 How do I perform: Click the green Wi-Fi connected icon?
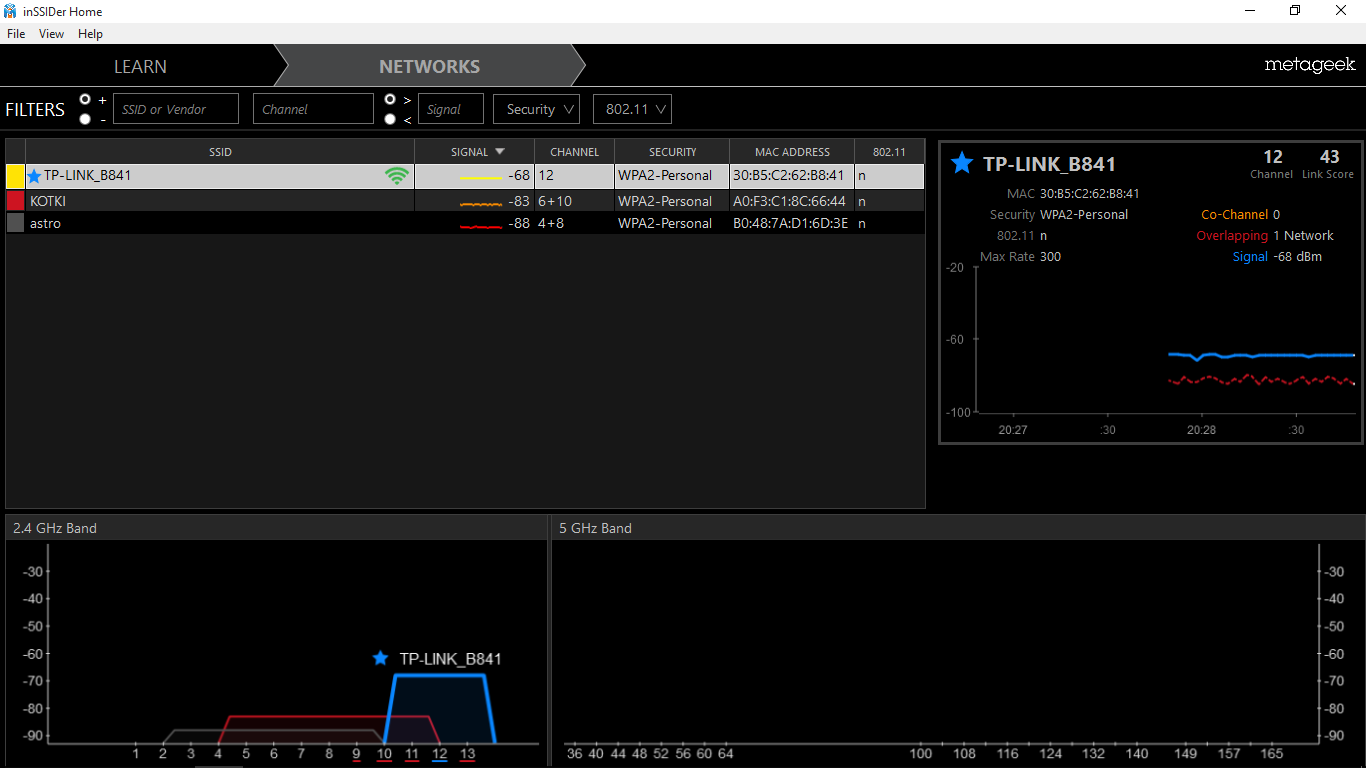(x=397, y=176)
